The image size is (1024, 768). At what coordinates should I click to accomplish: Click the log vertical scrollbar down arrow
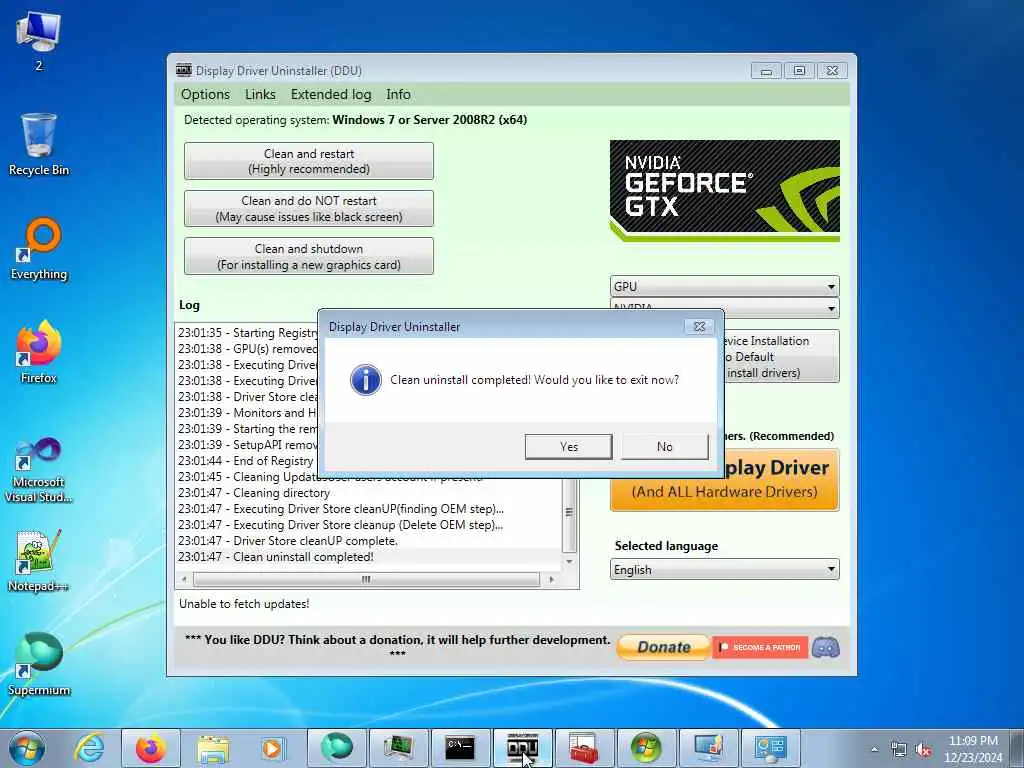point(569,562)
